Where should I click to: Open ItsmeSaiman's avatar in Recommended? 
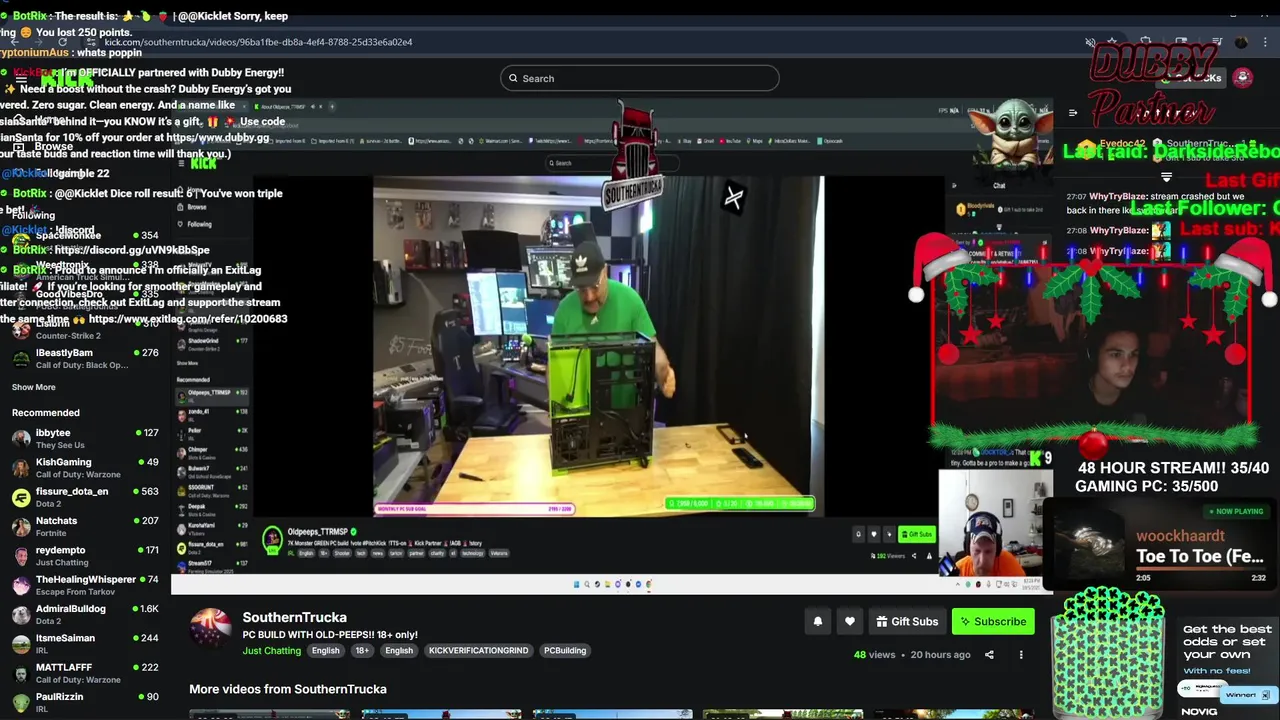pyautogui.click(x=21, y=643)
